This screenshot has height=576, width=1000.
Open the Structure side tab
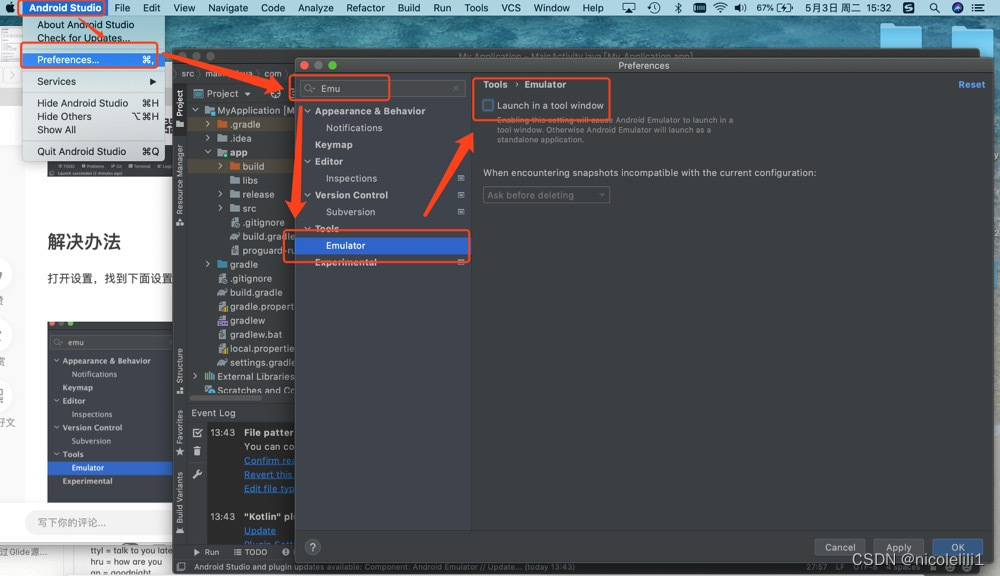pos(180,371)
